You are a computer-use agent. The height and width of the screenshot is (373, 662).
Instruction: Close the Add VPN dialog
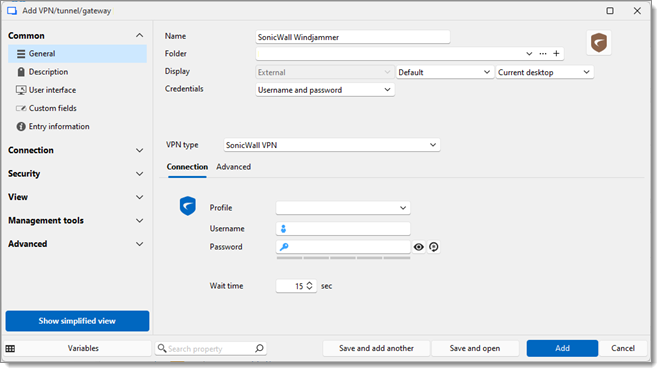tap(637, 11)
